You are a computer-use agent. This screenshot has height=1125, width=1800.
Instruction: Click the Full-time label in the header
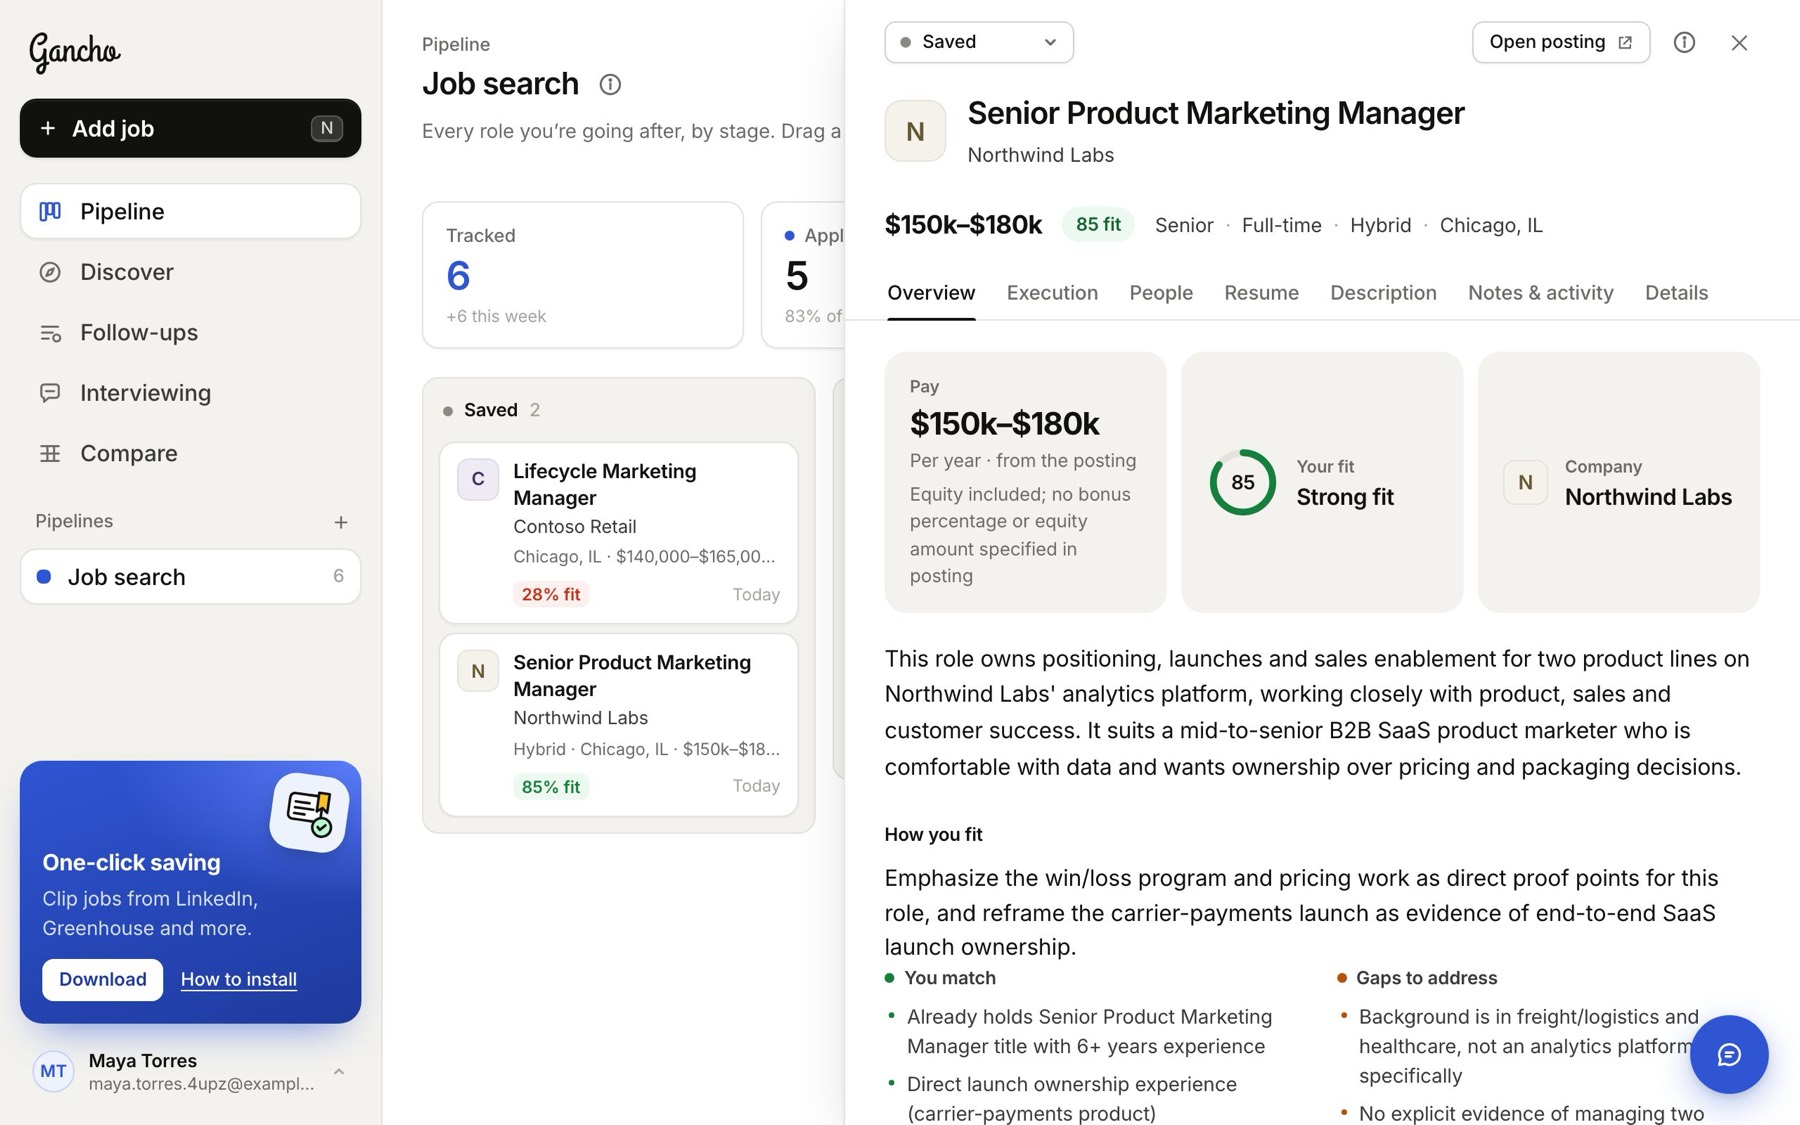1281,225
